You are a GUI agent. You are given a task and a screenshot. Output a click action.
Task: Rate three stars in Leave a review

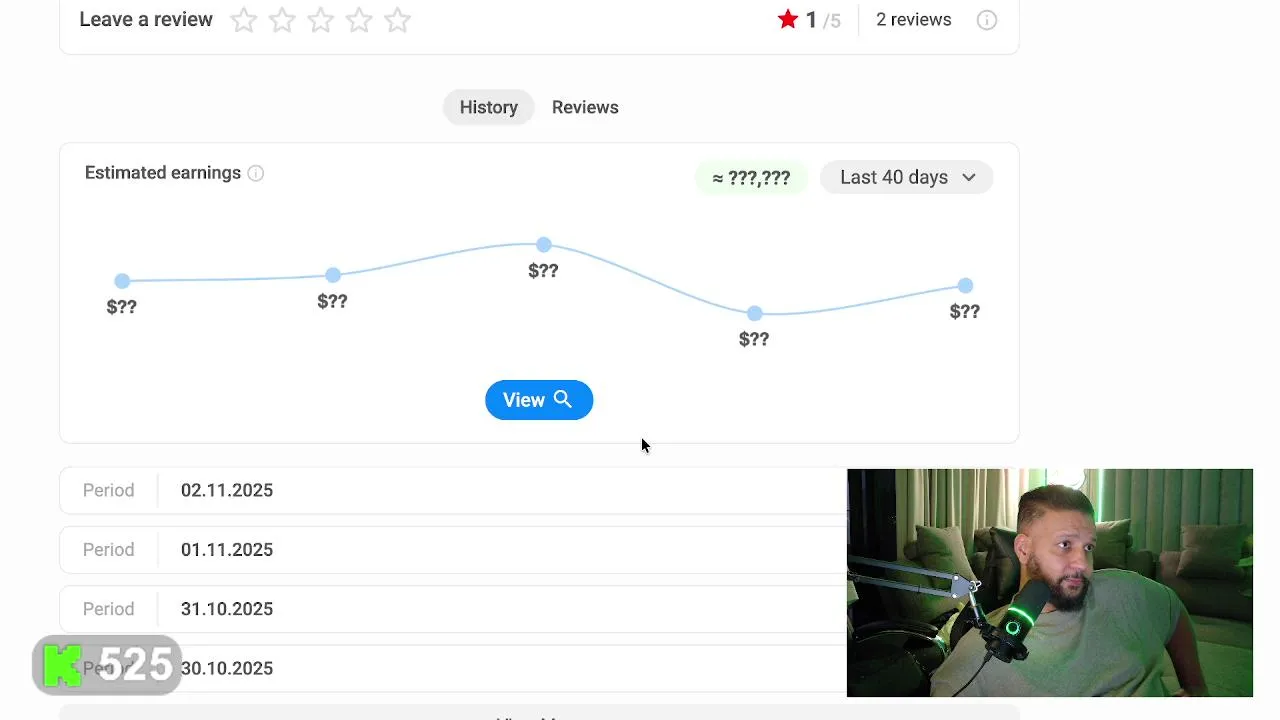pyautogui.click(x=320, y=20)
